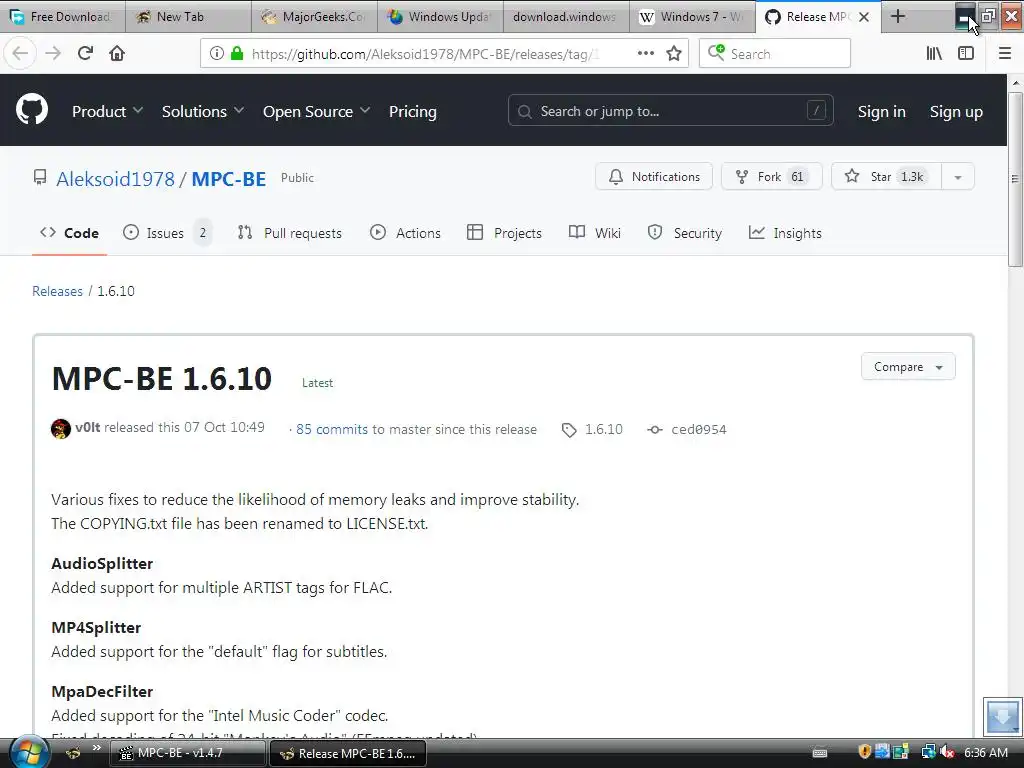The height and width of the screenshot is (768, 1024).
Task: Click v0lt's avatar image
Action: (61, 429)
